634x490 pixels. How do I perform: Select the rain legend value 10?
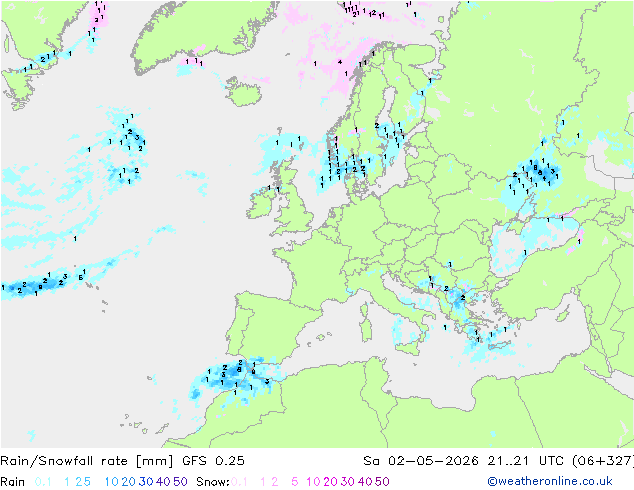(x=112, y=482)
